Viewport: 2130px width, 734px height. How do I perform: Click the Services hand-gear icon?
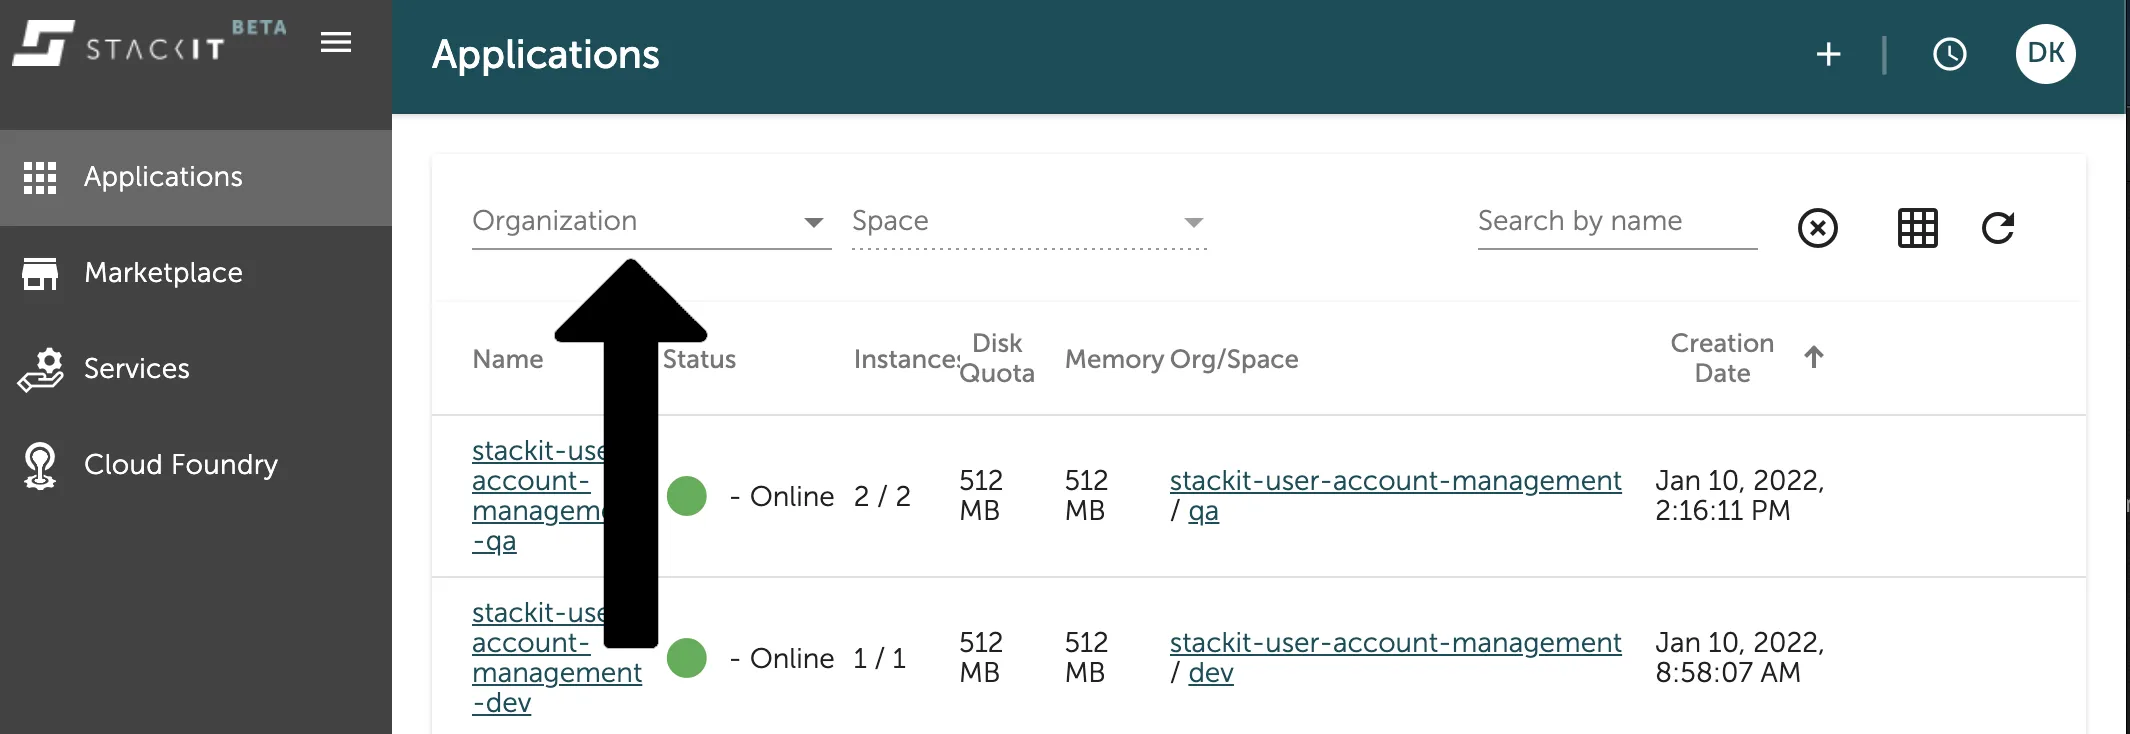click(x=40, y=369)
